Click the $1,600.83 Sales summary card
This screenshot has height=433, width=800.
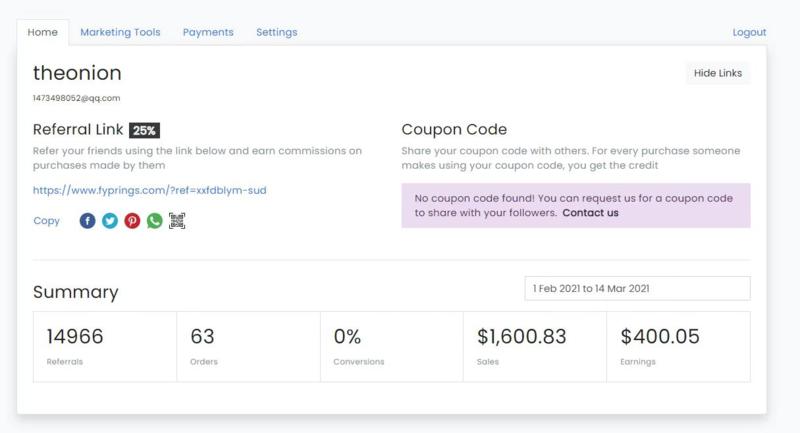point(535,346)
